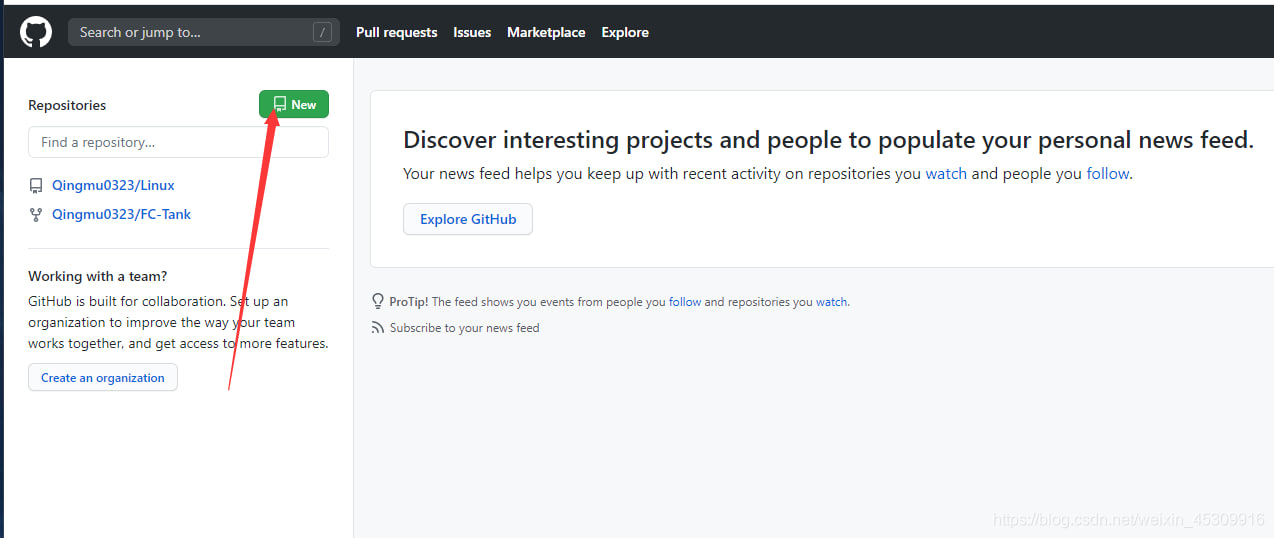Go to Marketplace in the top navigation
1274x538 pixels.
click(546, 32)
